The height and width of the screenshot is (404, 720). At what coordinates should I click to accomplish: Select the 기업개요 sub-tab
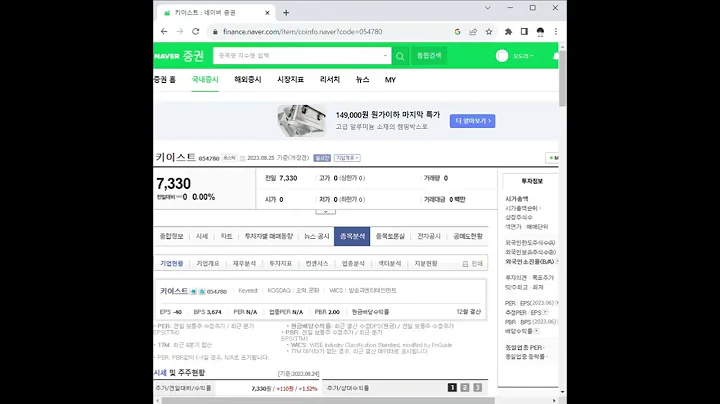click(x=208, y=264)
